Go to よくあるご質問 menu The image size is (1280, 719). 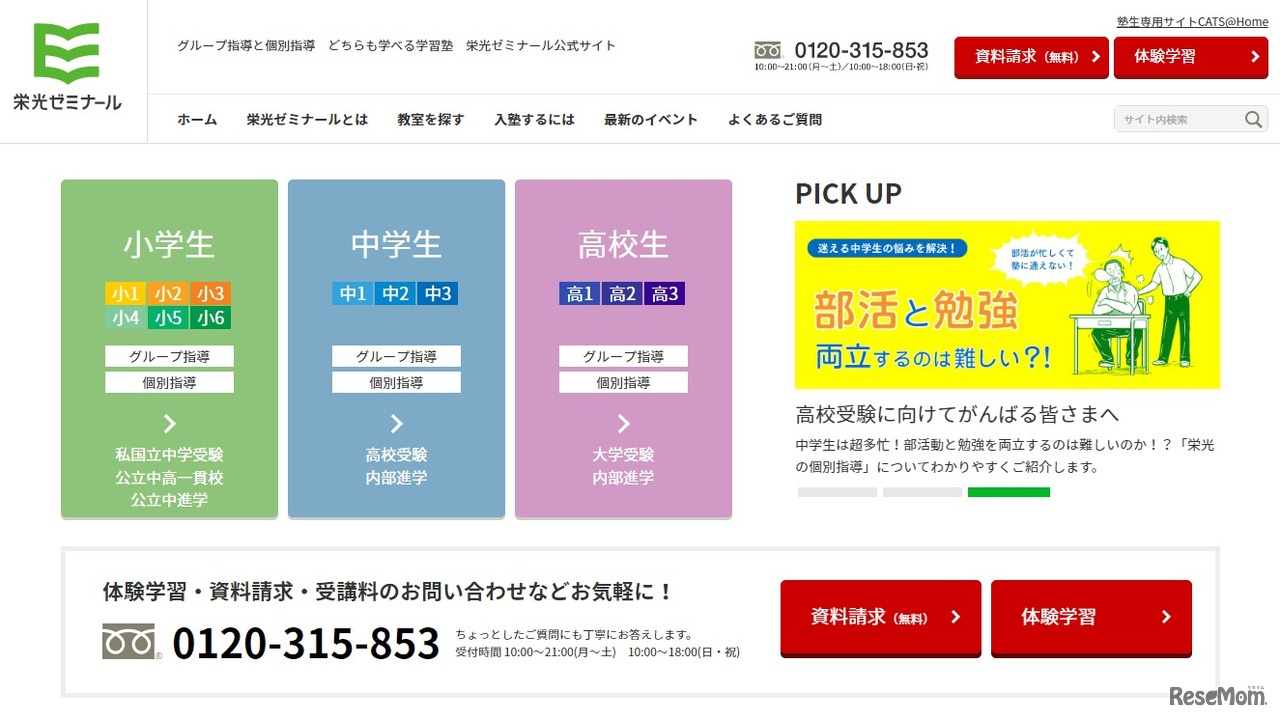775,120
